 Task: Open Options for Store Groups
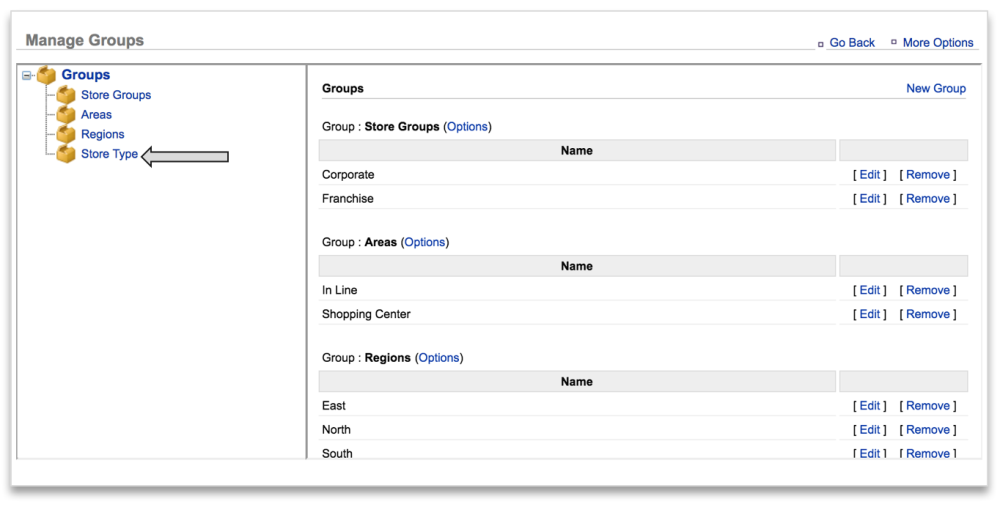tap(467, 127)
